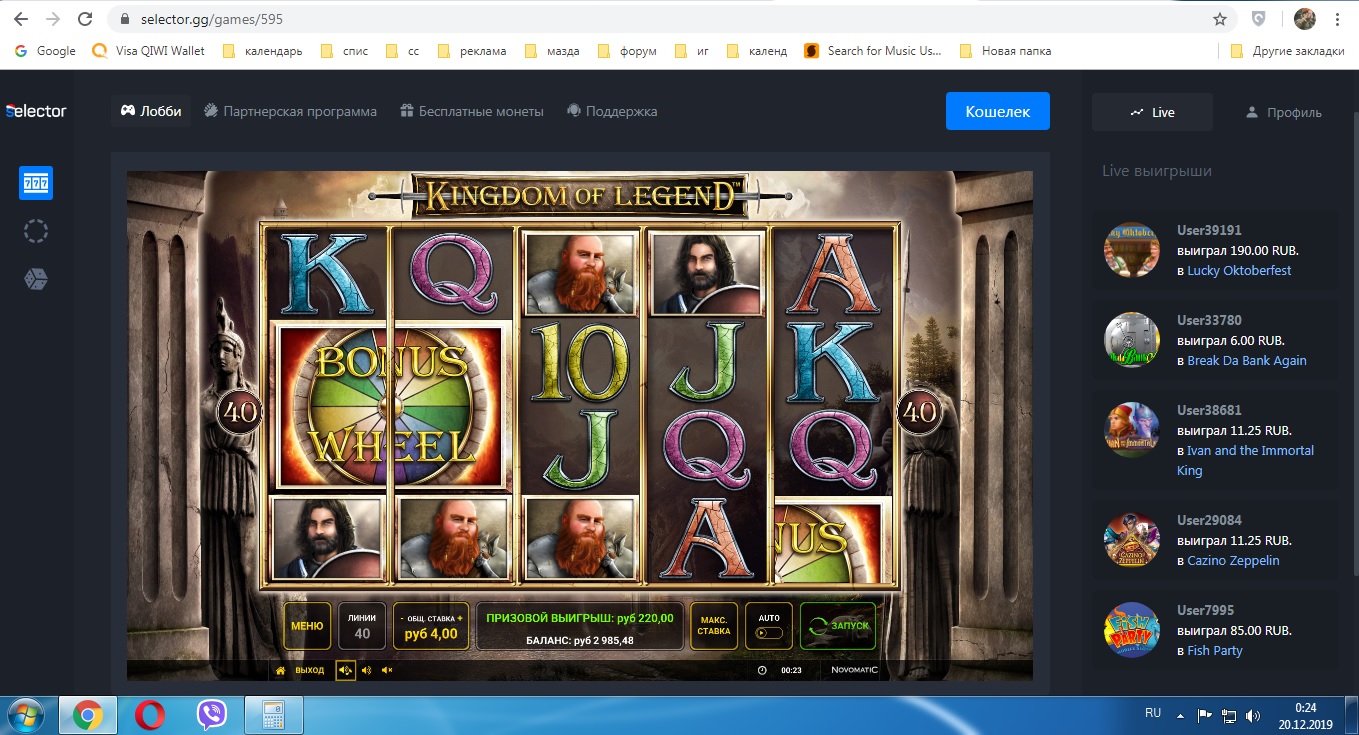Open the Cazino Zeppelin link
Viewport: 1359px width, 735px height.
point(1233,560)
